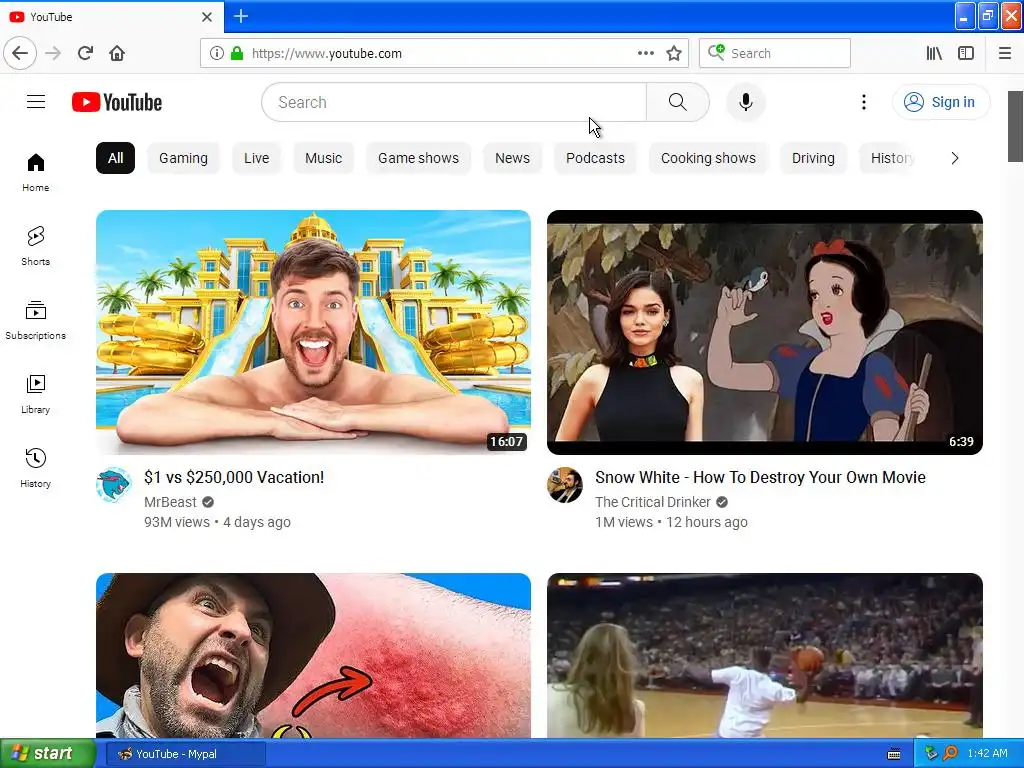The image size is (1024, 768).
Task: Toggle the browser sidebar icon
Action: click(x=966, y=53)
